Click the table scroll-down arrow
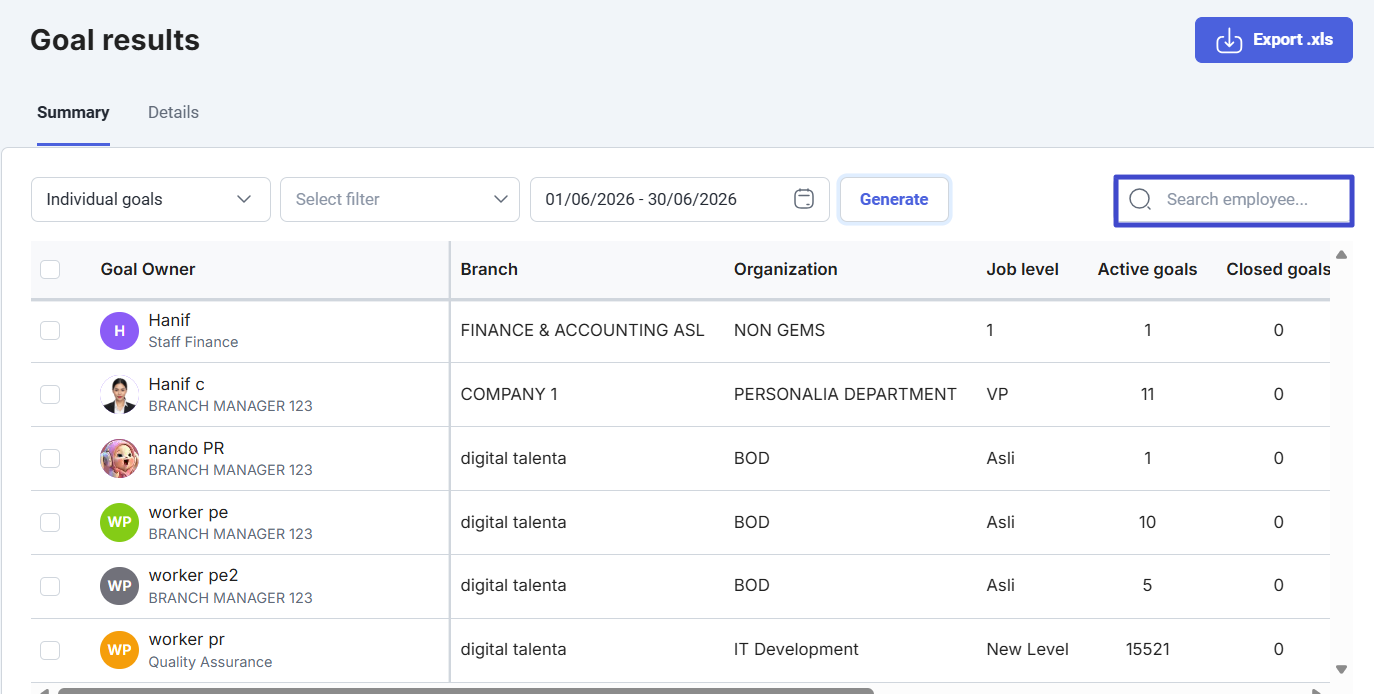This screenshot has width=1374, height=694. coord(1342,669)
